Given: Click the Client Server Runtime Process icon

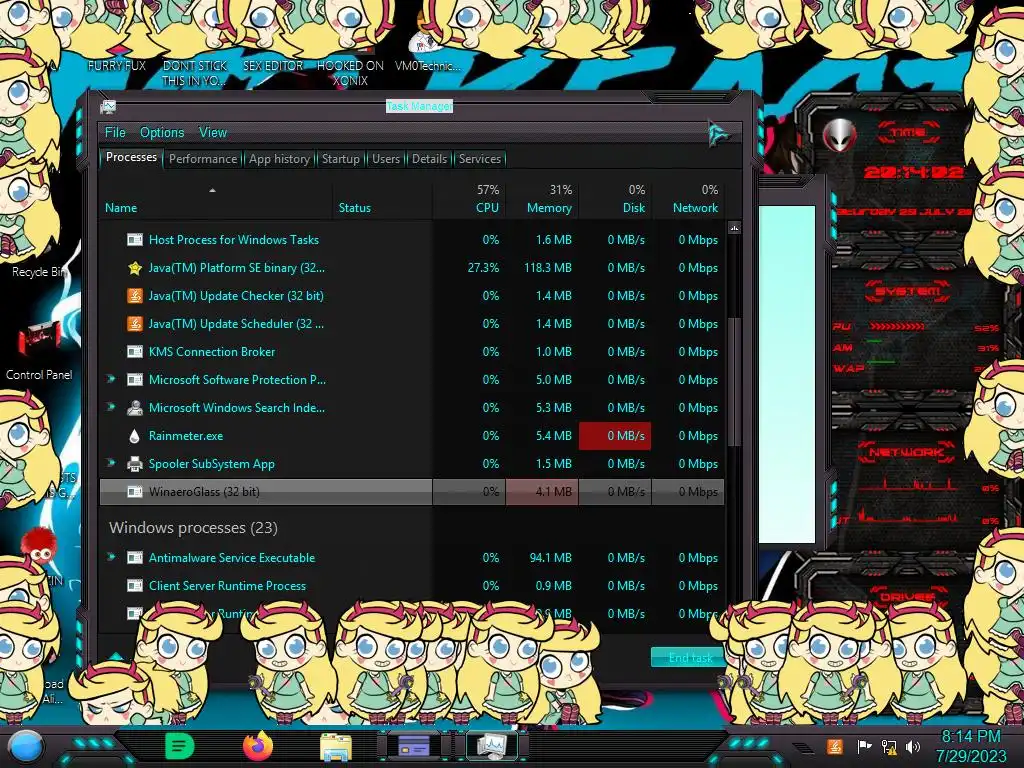Looking at the screenshot, I should (135, 586).
